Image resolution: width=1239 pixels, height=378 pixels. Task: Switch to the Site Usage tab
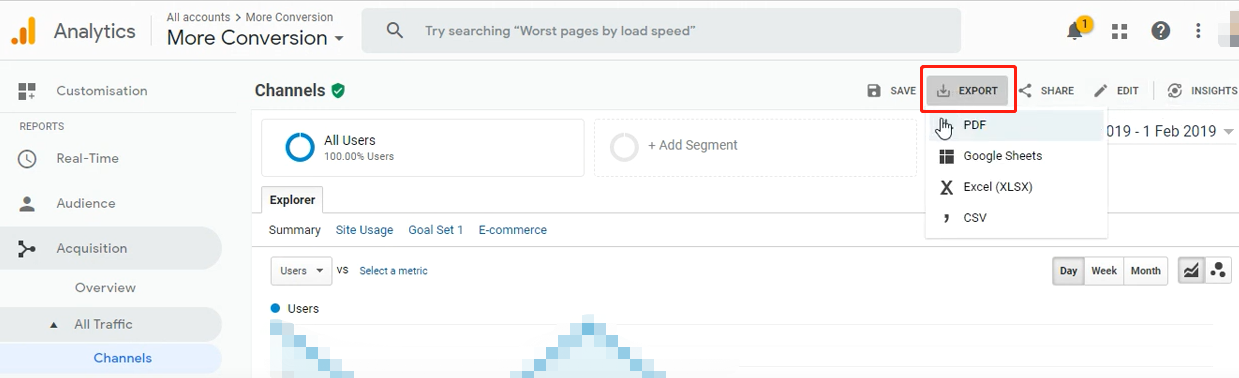coord(364,230)
